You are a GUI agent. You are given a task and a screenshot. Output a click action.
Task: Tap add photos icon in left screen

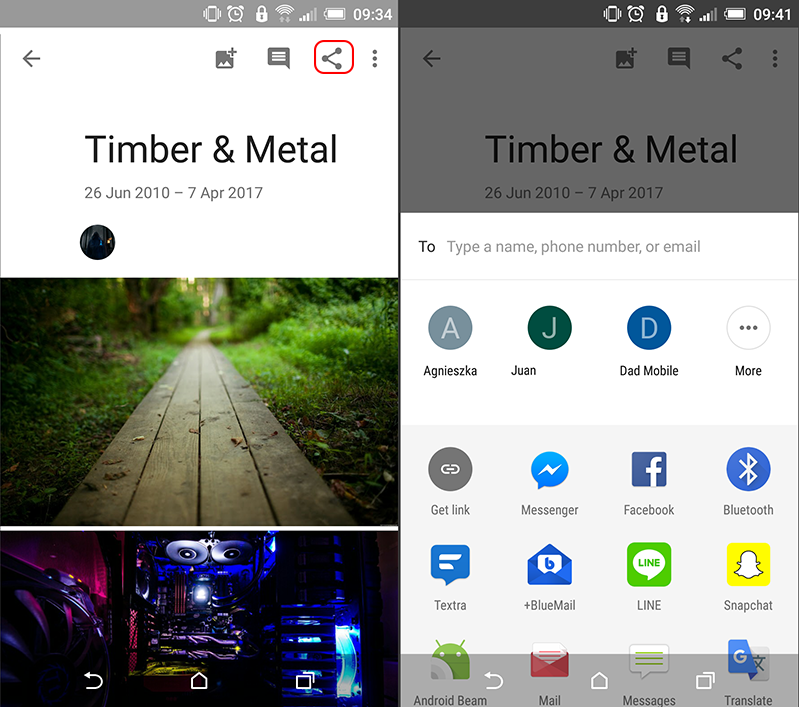tap(226, 58)
